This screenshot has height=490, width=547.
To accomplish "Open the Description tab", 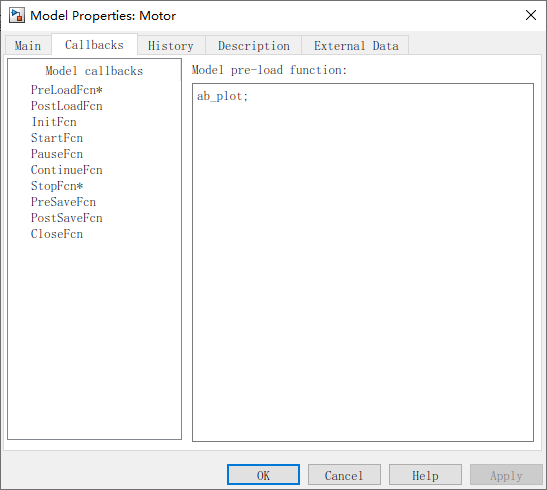I will click(254, 46).
